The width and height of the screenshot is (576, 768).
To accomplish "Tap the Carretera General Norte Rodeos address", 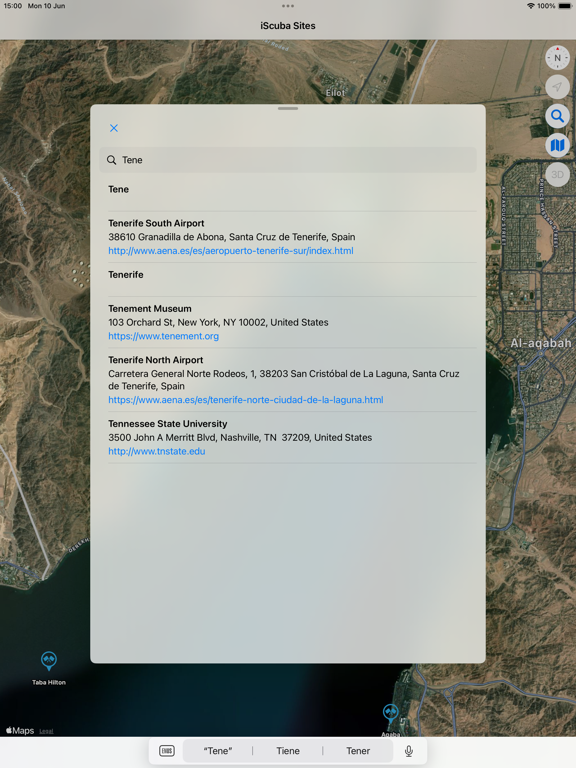I will (x=284, y=380).
